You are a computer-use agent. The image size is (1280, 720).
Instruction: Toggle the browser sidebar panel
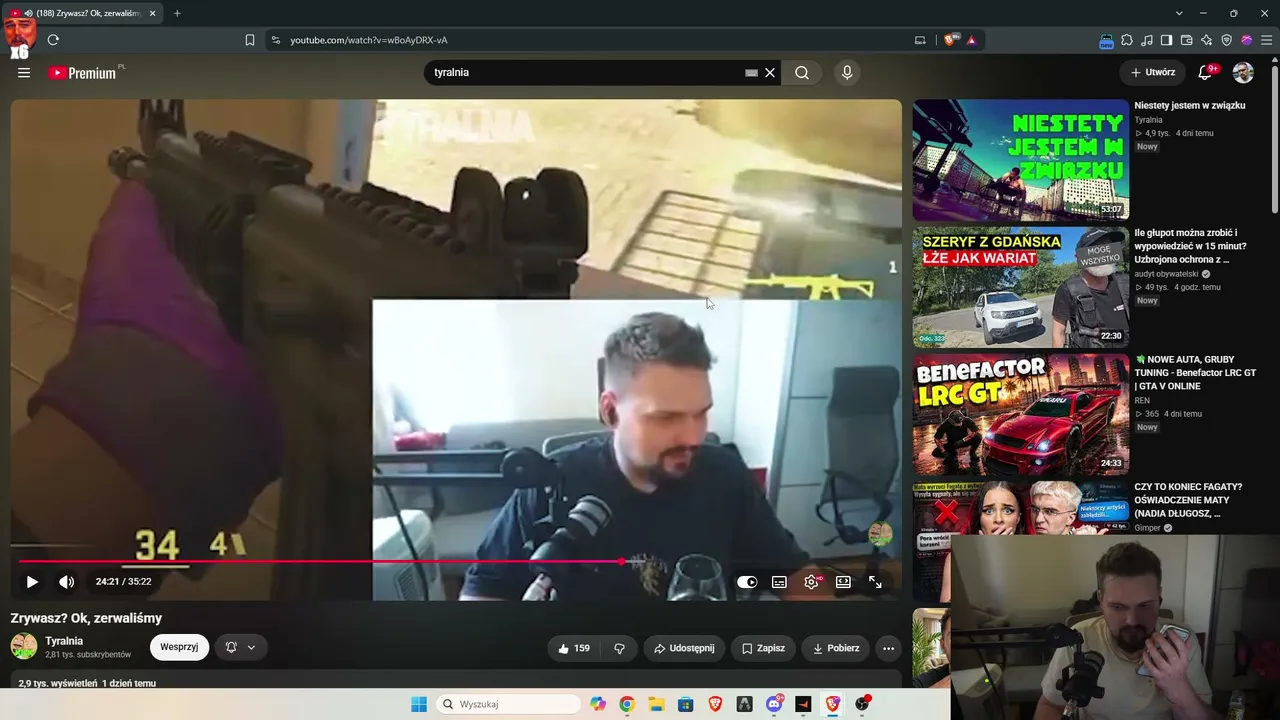[1166, 40]
